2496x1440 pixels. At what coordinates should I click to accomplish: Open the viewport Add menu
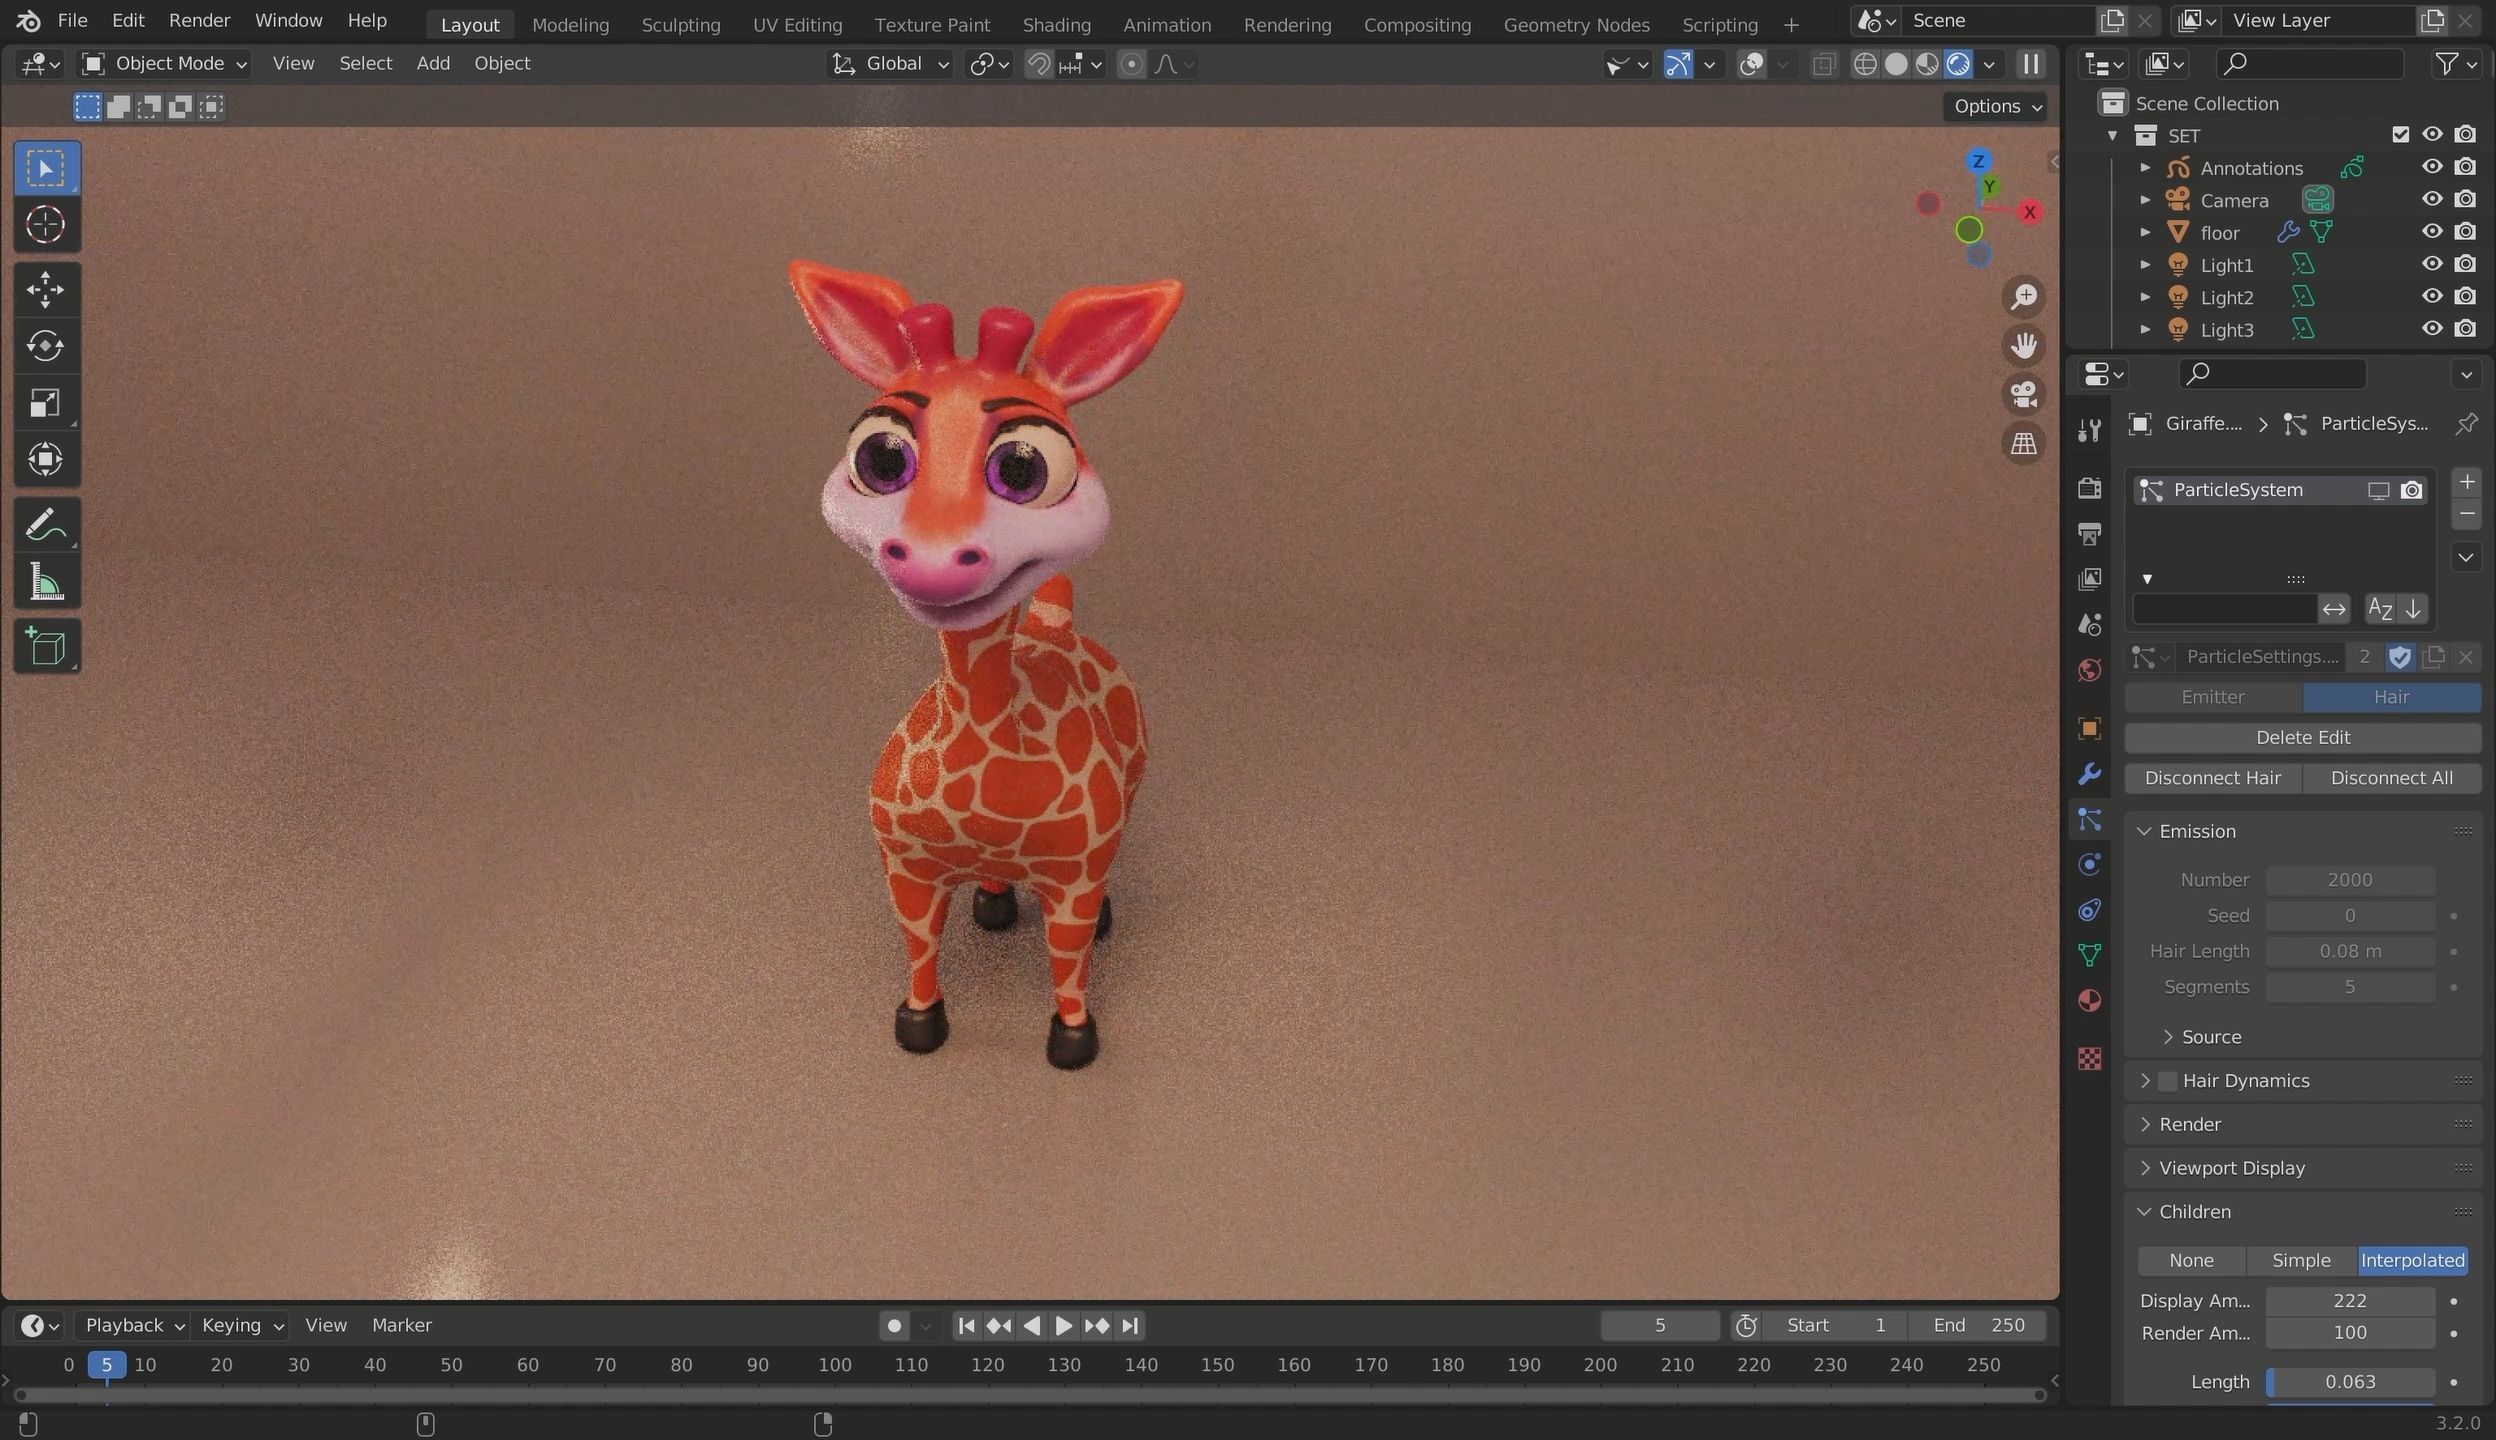tap(433, 63)
